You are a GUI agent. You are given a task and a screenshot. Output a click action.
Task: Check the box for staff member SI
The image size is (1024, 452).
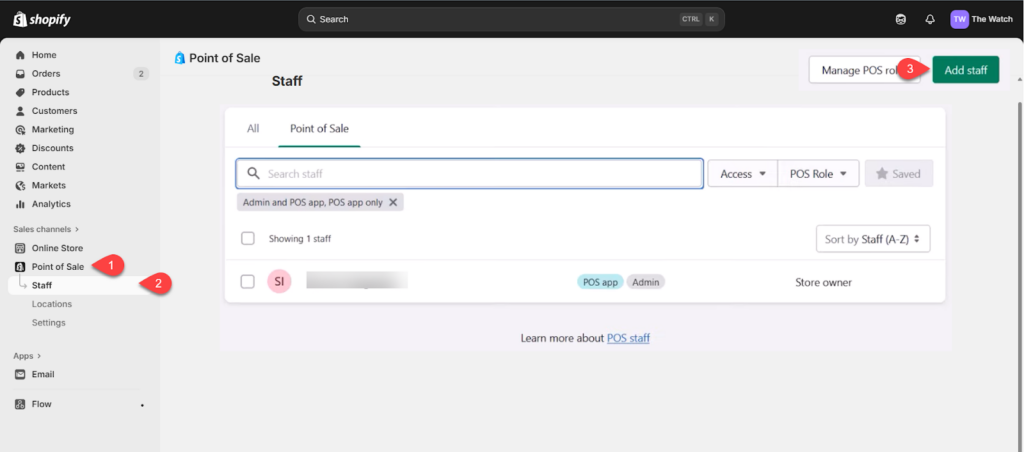tap(248, 282)
